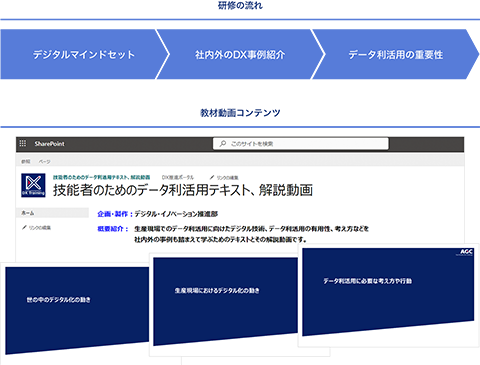Click the AGC logo on the slide thumbnail
This screenshot has width=480, height=365.
(x=466, y=252)
